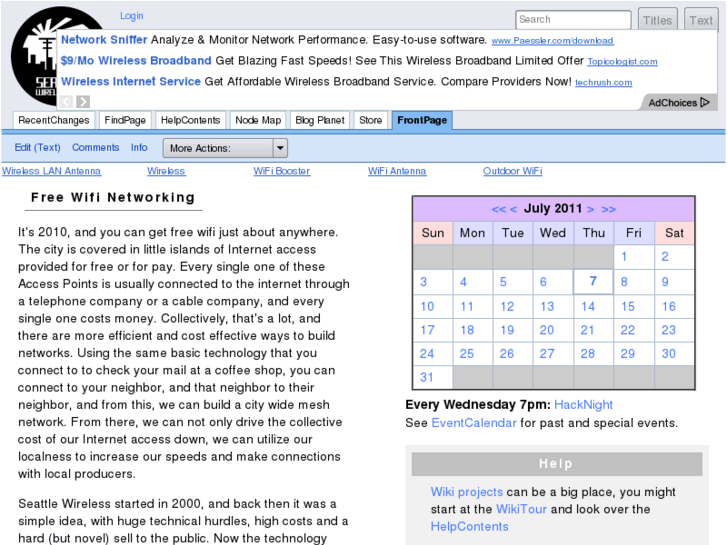
Task: Click the AdChoices icon
Action: point(704,102)
